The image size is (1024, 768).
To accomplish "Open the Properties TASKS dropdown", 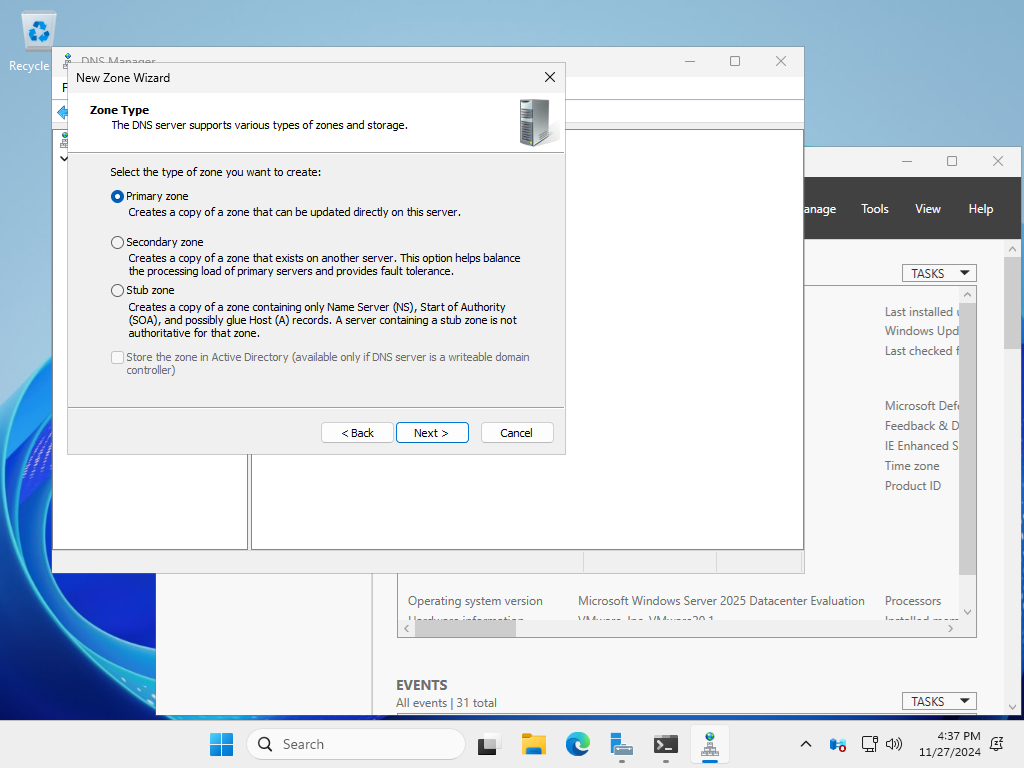I will pos(939,273).
